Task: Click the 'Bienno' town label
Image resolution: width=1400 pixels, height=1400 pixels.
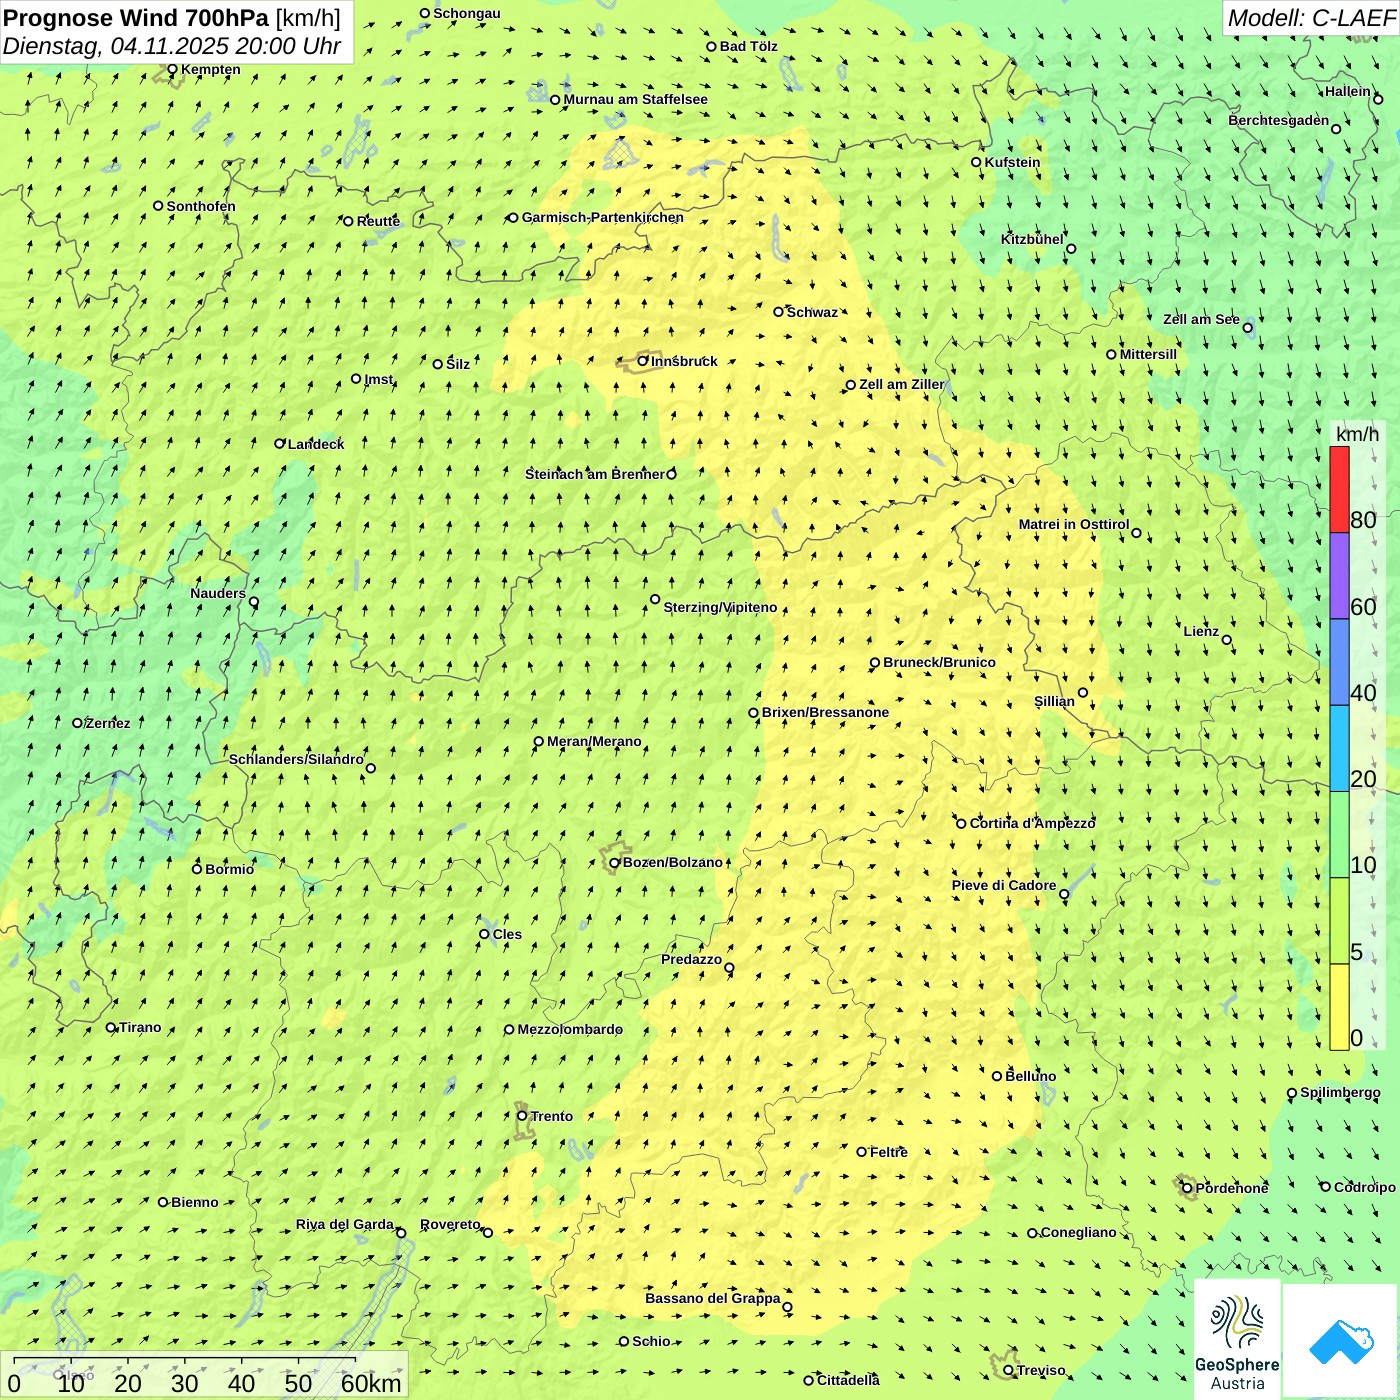Action: coord(194,1202)
